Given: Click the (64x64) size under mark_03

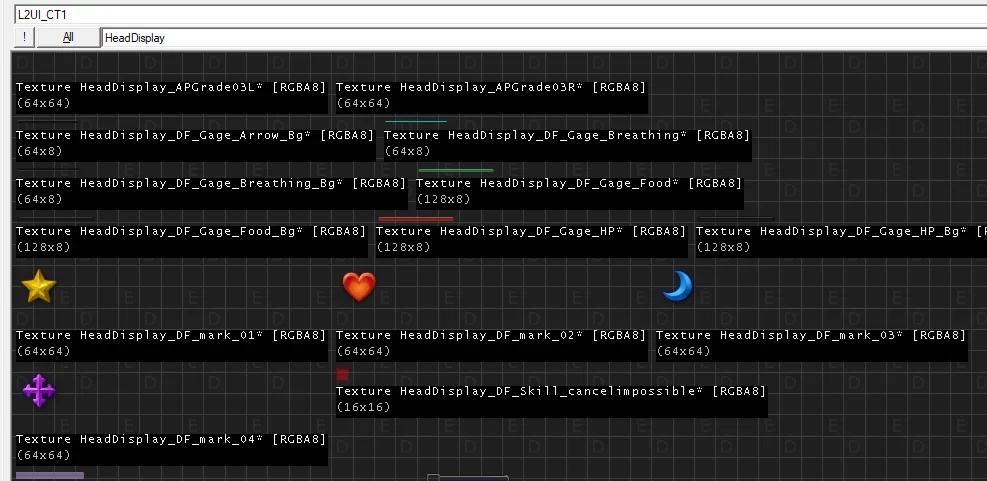Looking at the screenshot, I should [x=683, y=351].
